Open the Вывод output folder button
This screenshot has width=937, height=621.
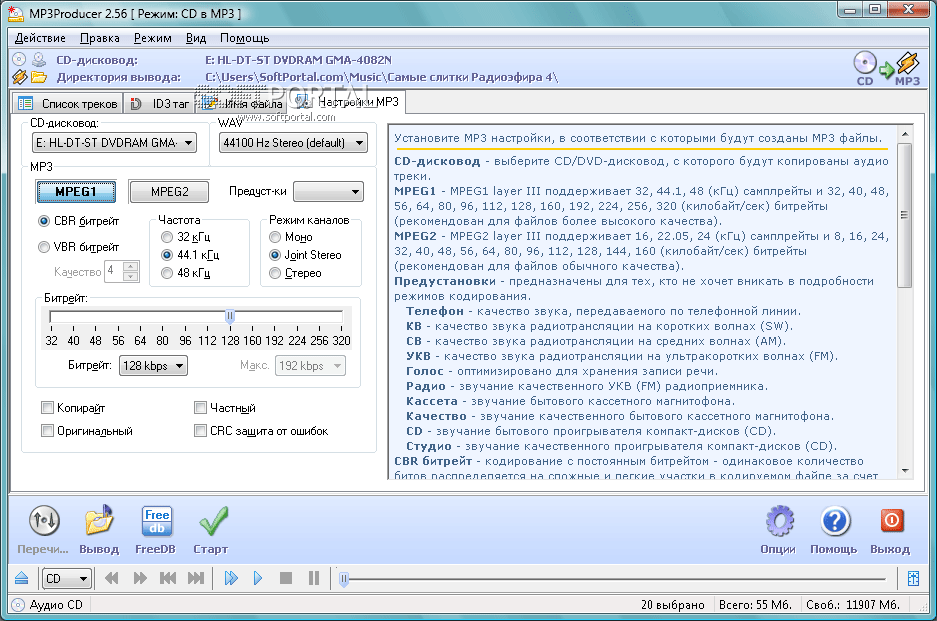pyautogui.click(x=99, y=529)
